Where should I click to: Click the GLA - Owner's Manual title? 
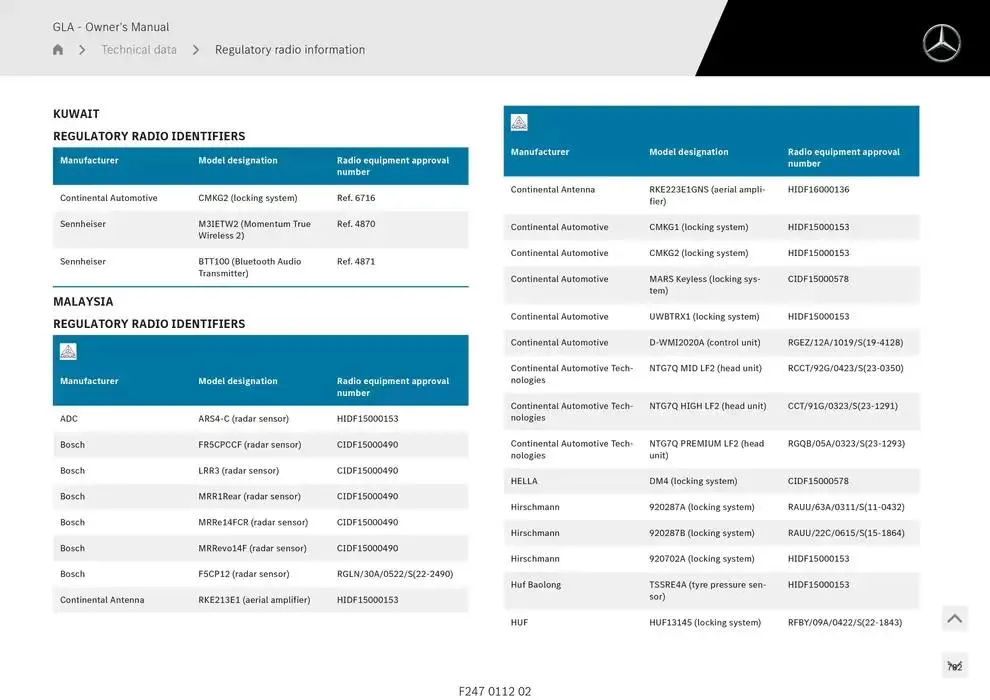point(111,27)
